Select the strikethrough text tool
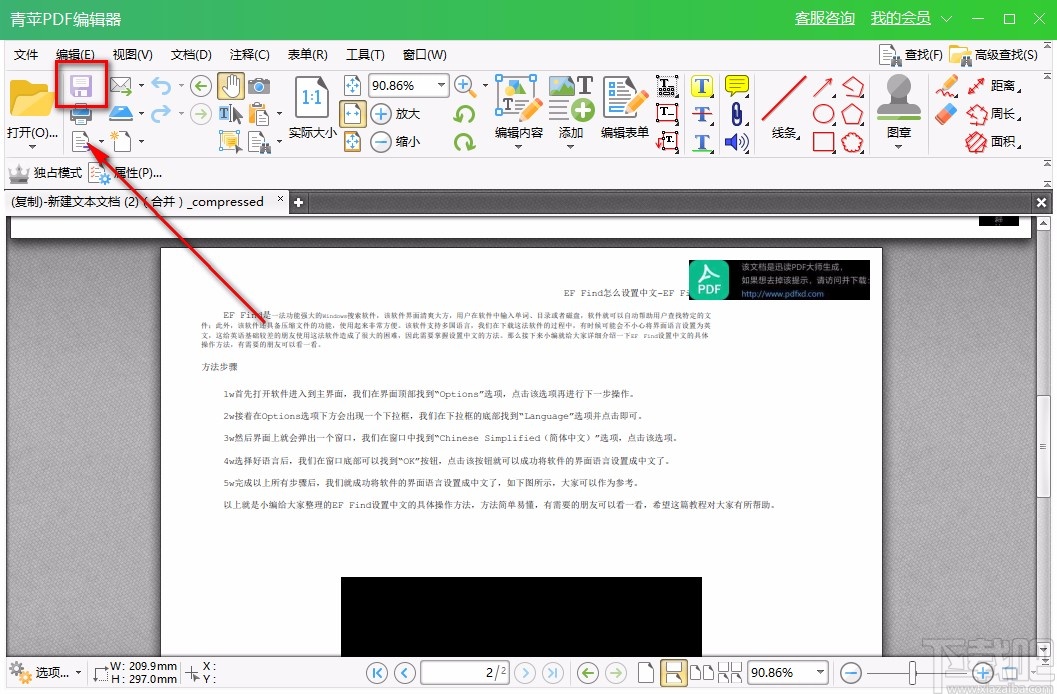 point(702,114)
